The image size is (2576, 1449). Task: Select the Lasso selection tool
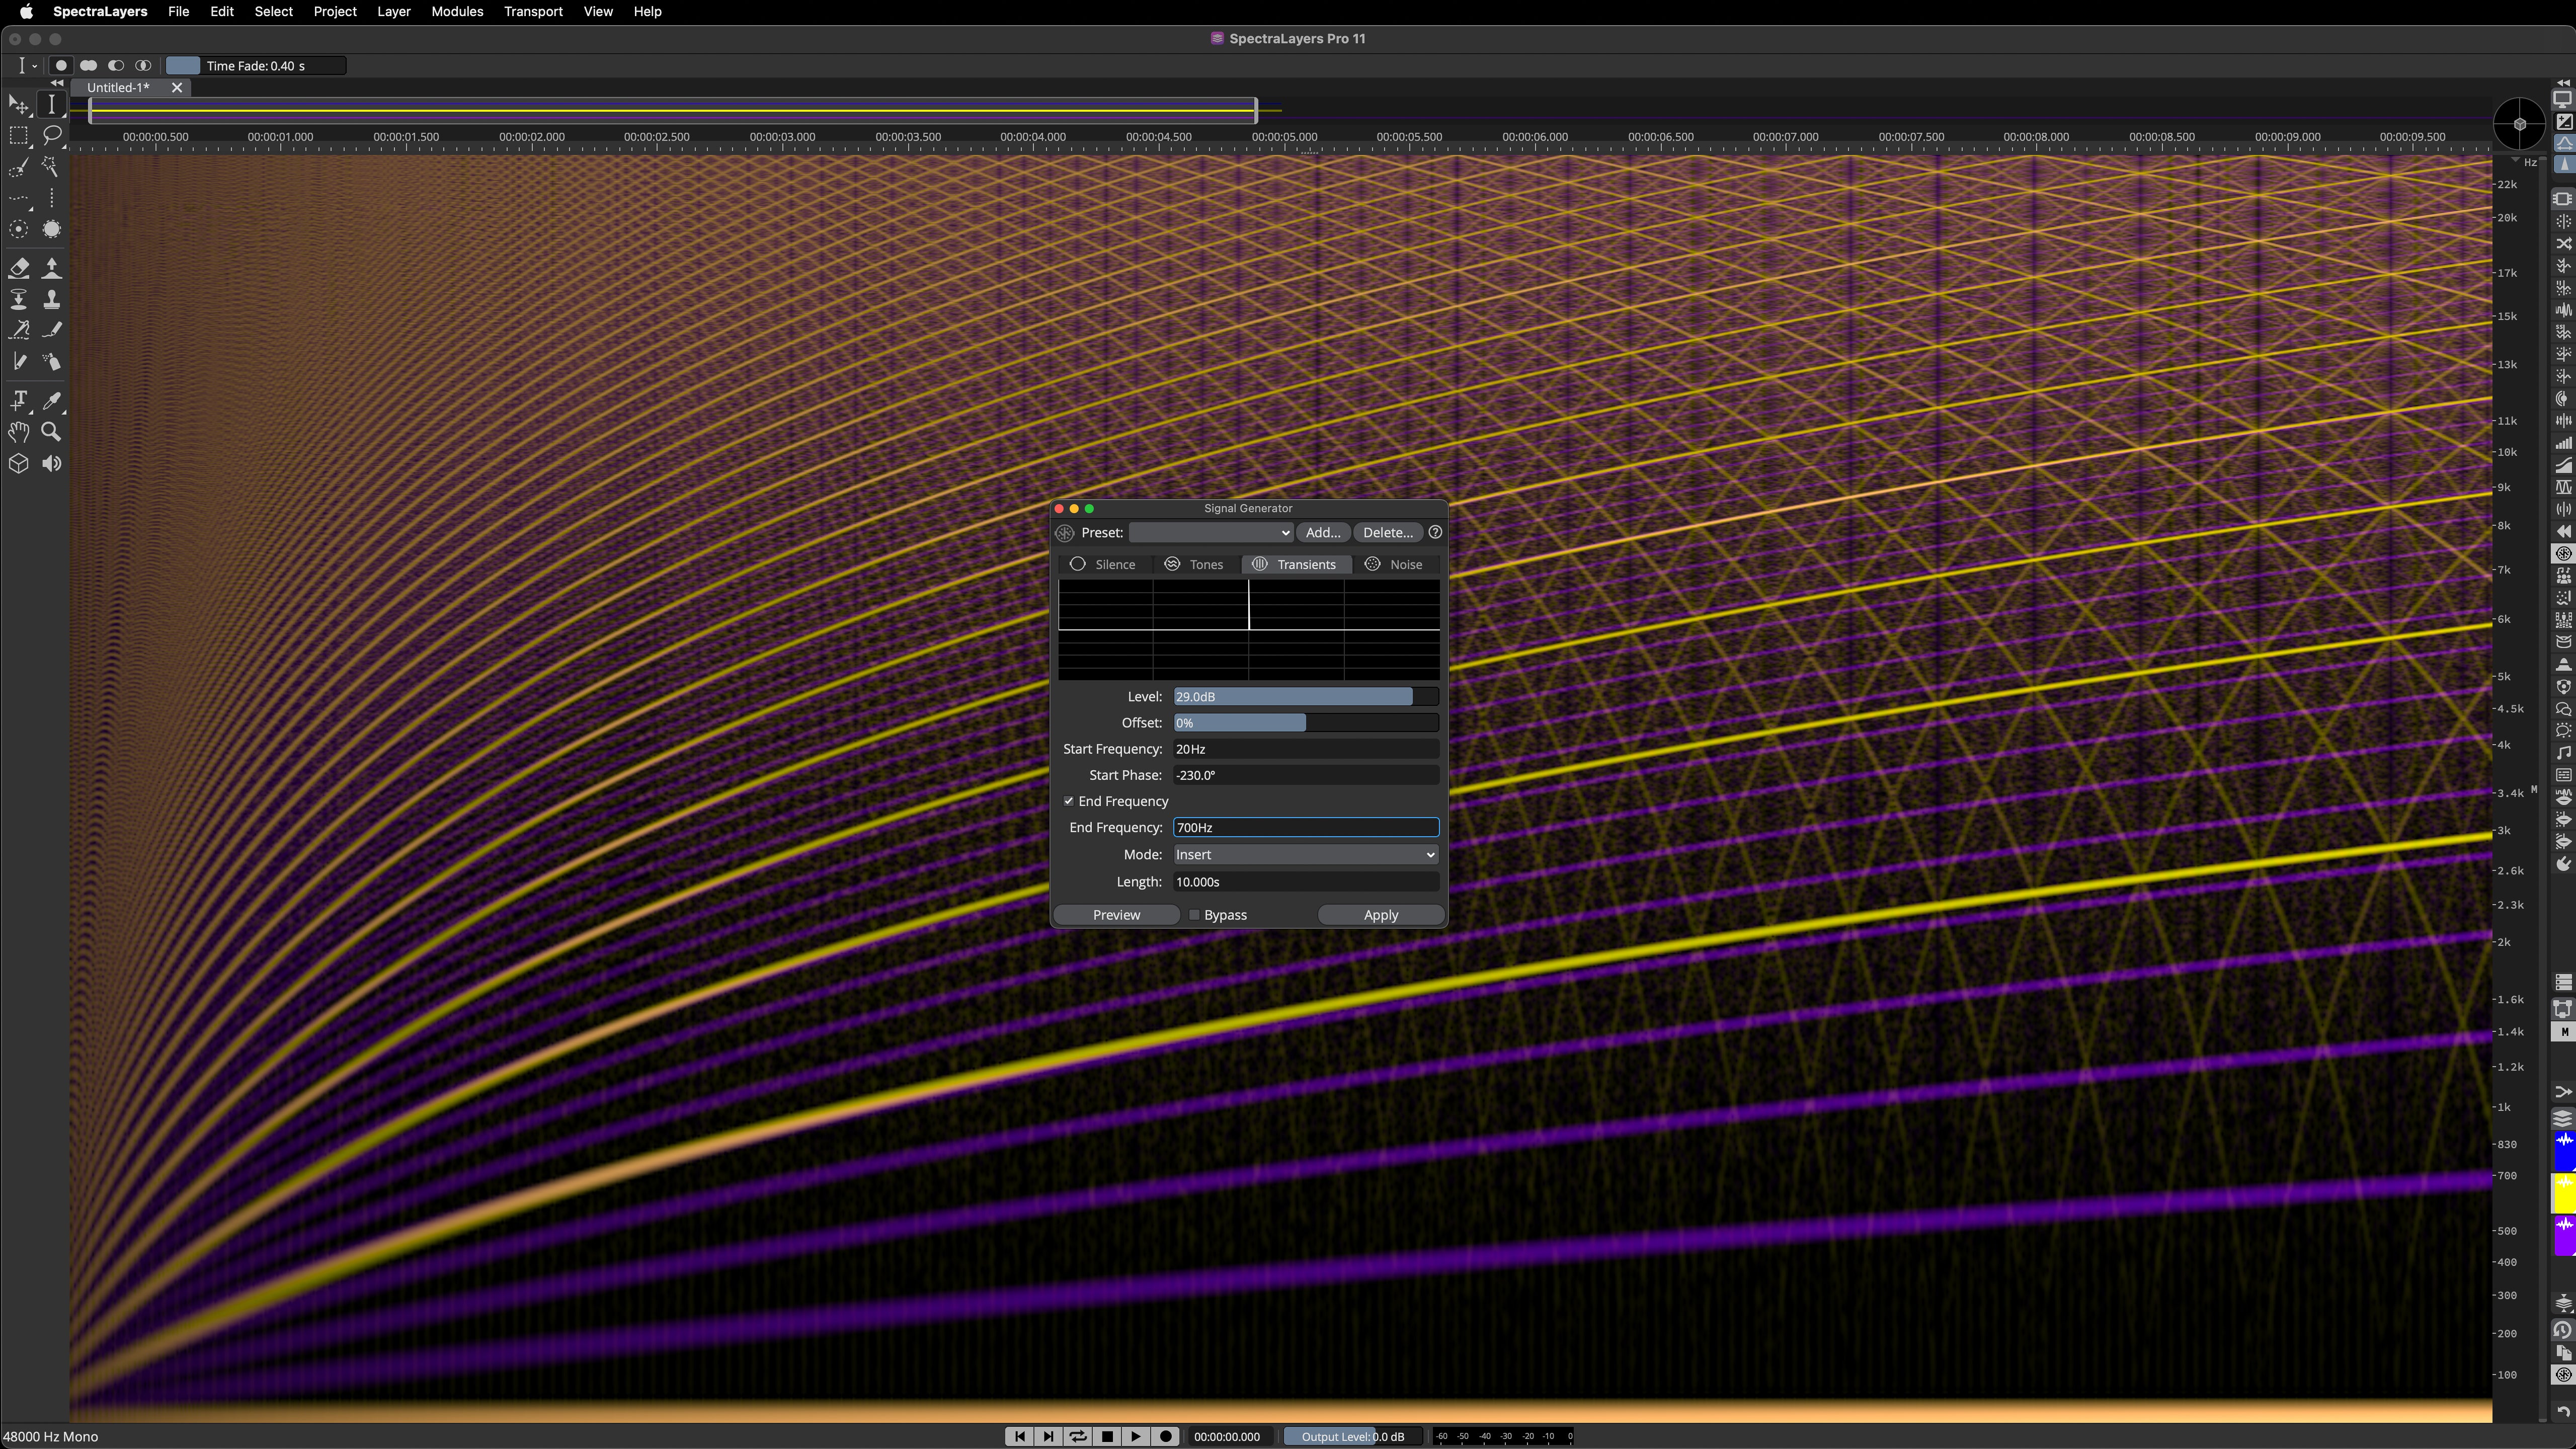51,135
